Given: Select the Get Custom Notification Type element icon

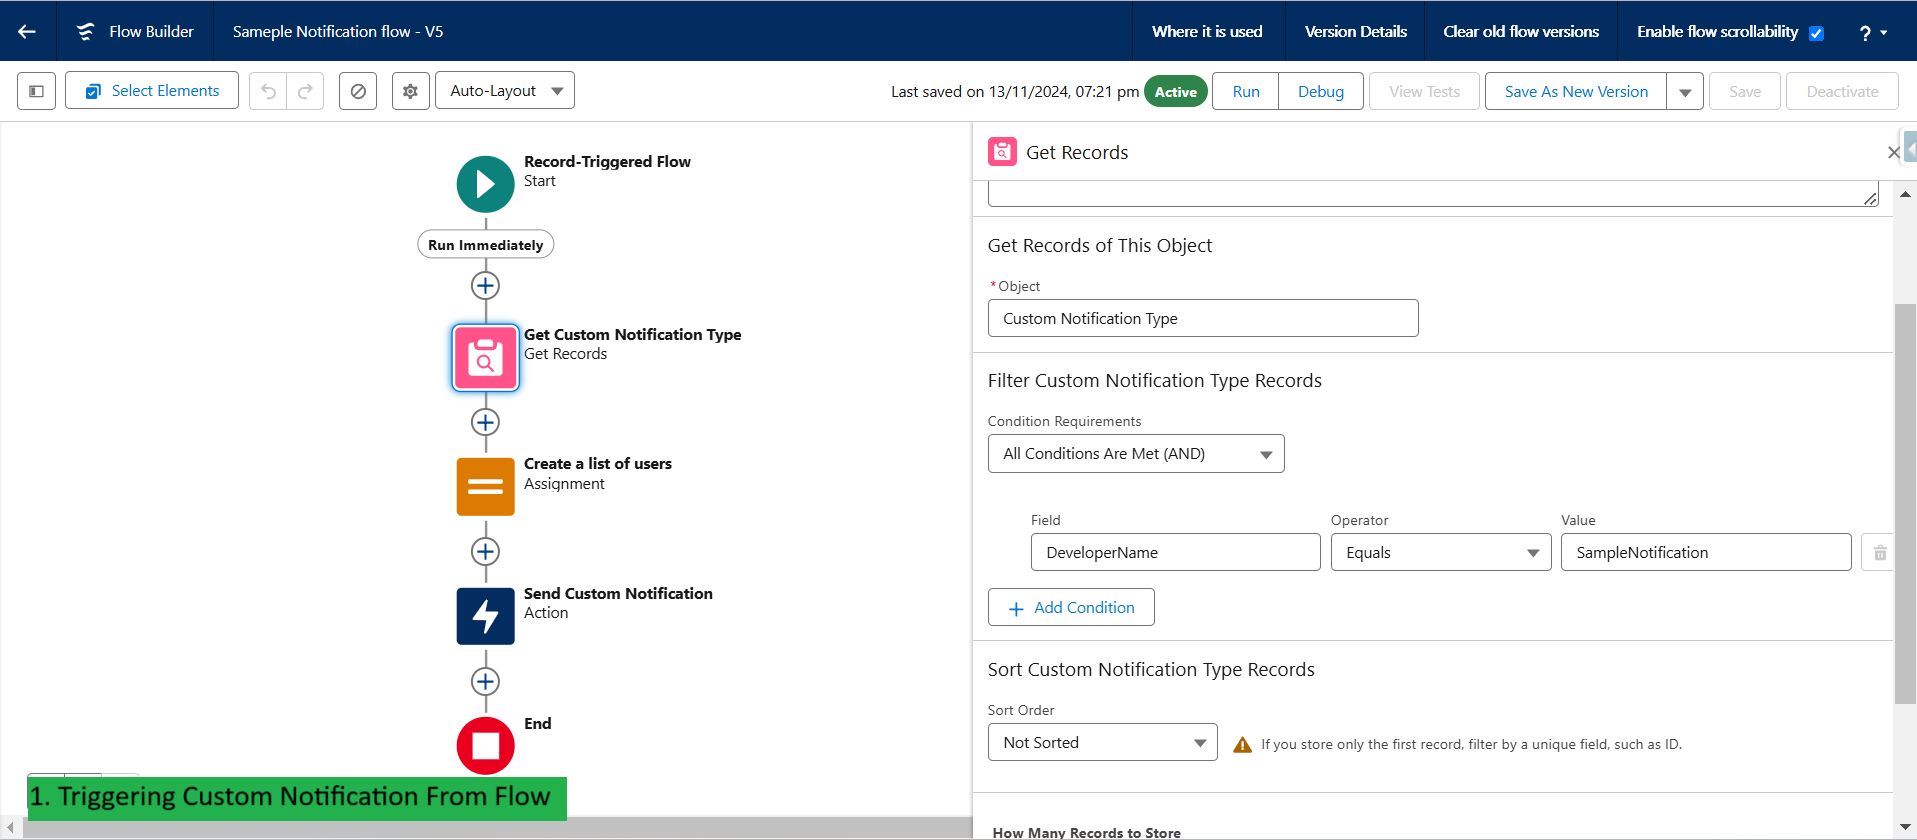Looking at the screenshot, I should 485,357.
